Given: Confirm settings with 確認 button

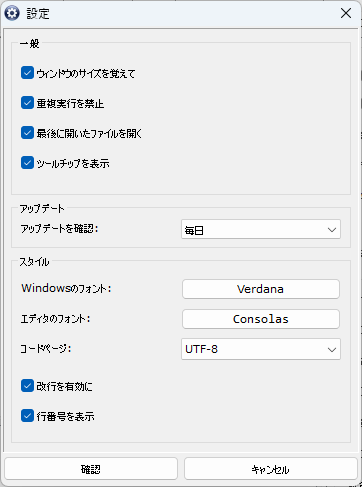Looking at the screenshot, I should coord(91,469).
